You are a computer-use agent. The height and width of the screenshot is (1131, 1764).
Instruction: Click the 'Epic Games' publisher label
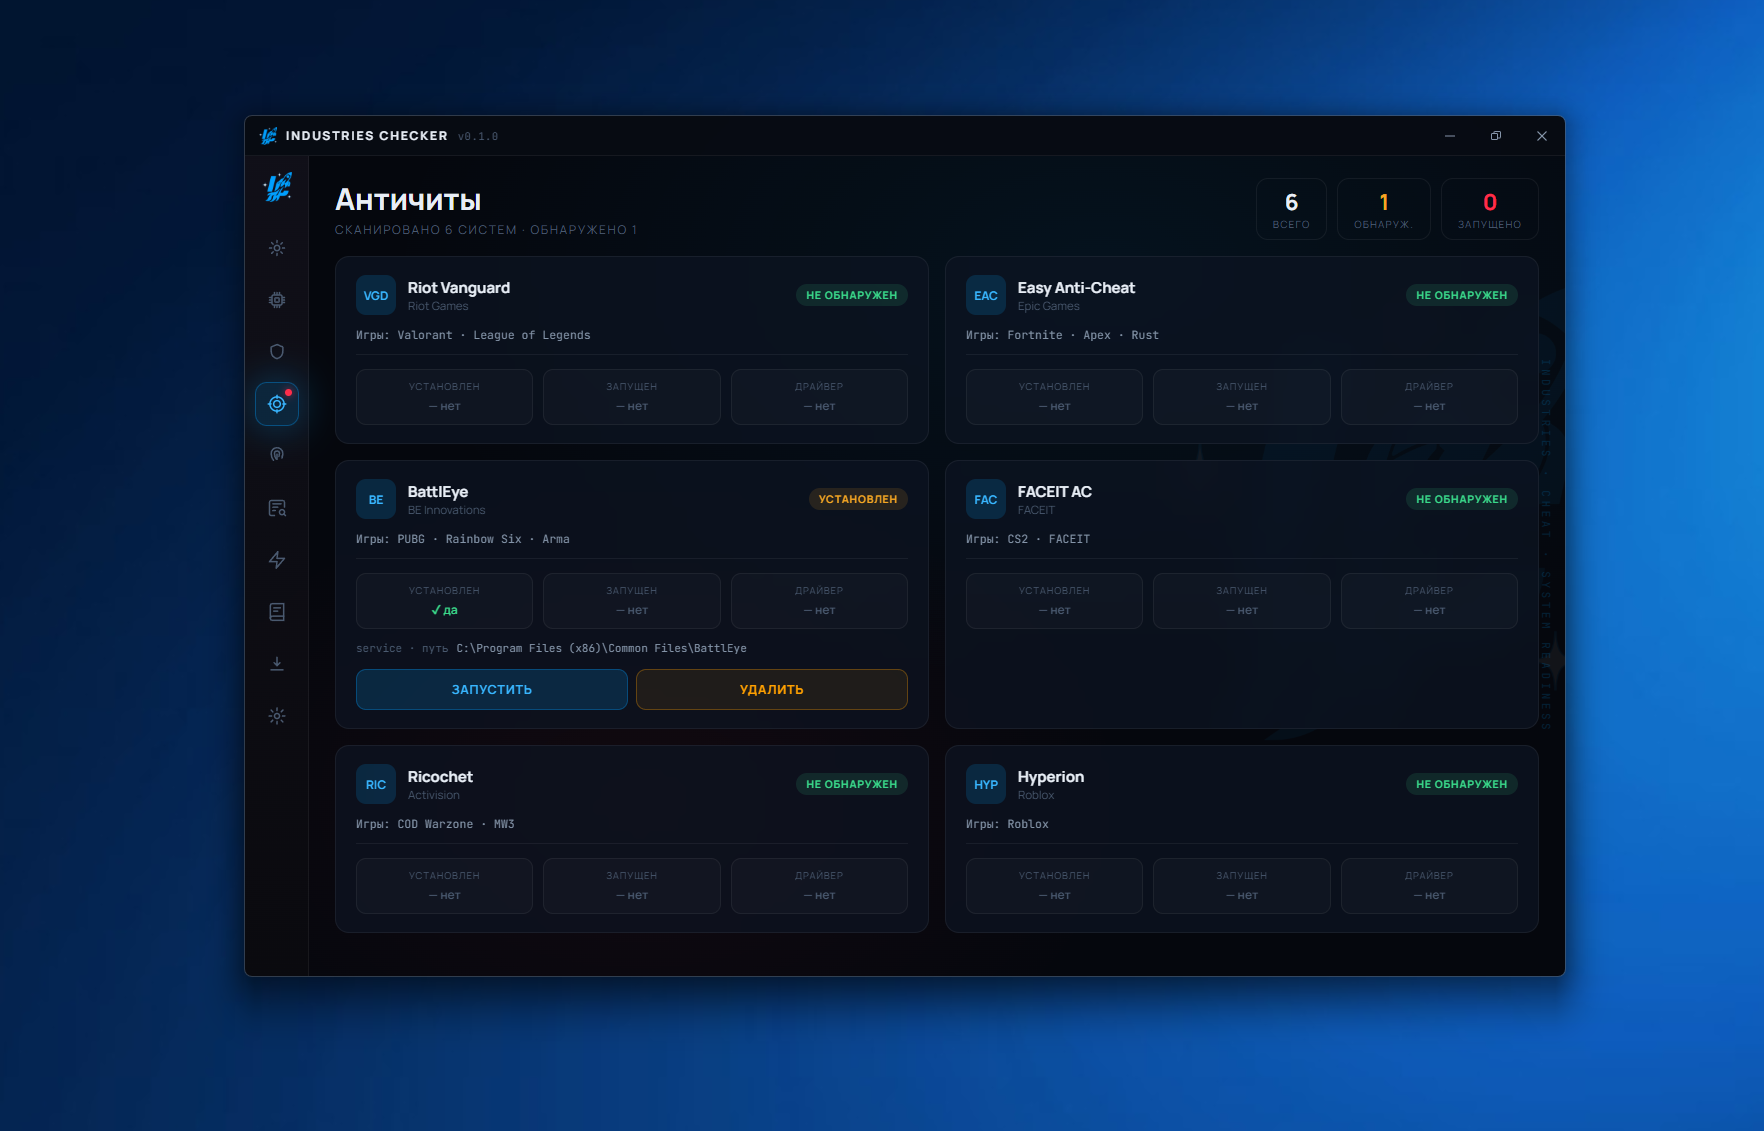[1049, 307]
